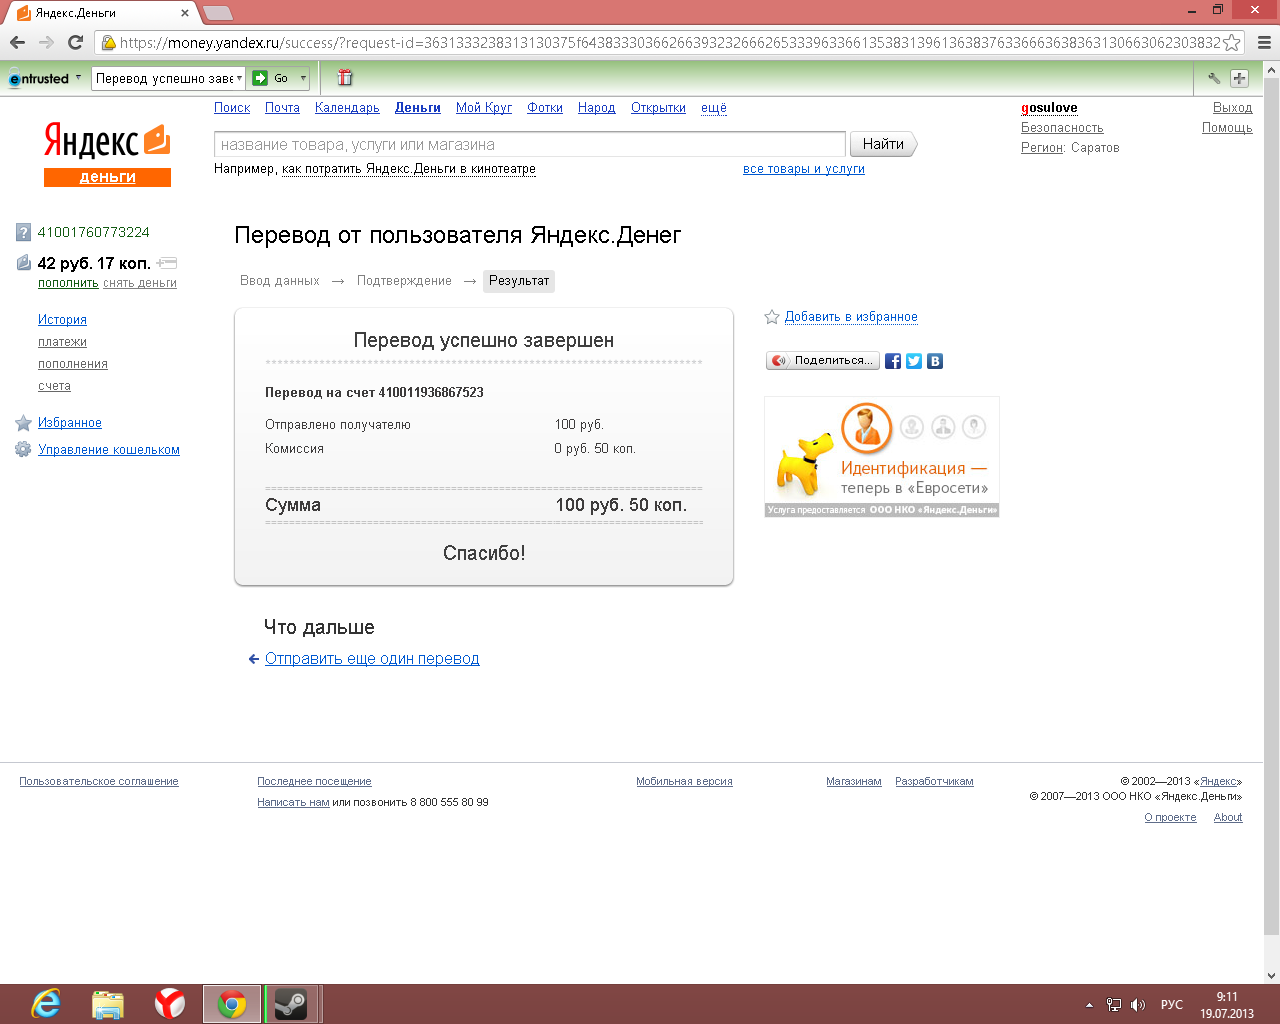Expand the ещё services menu
Screen dimensions: 1280x1024
714,108
